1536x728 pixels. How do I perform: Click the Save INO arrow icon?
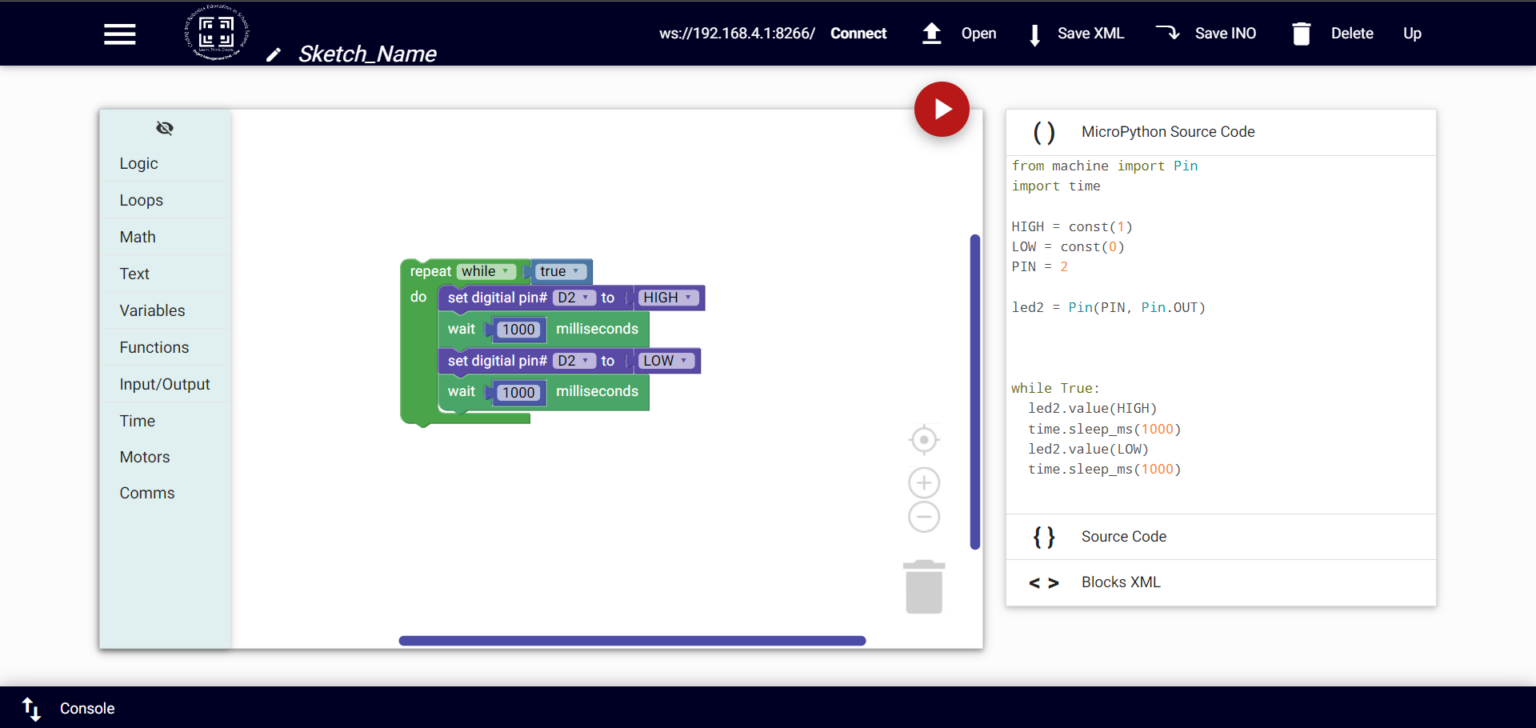pyautogui.click(x=1168, y=32)
